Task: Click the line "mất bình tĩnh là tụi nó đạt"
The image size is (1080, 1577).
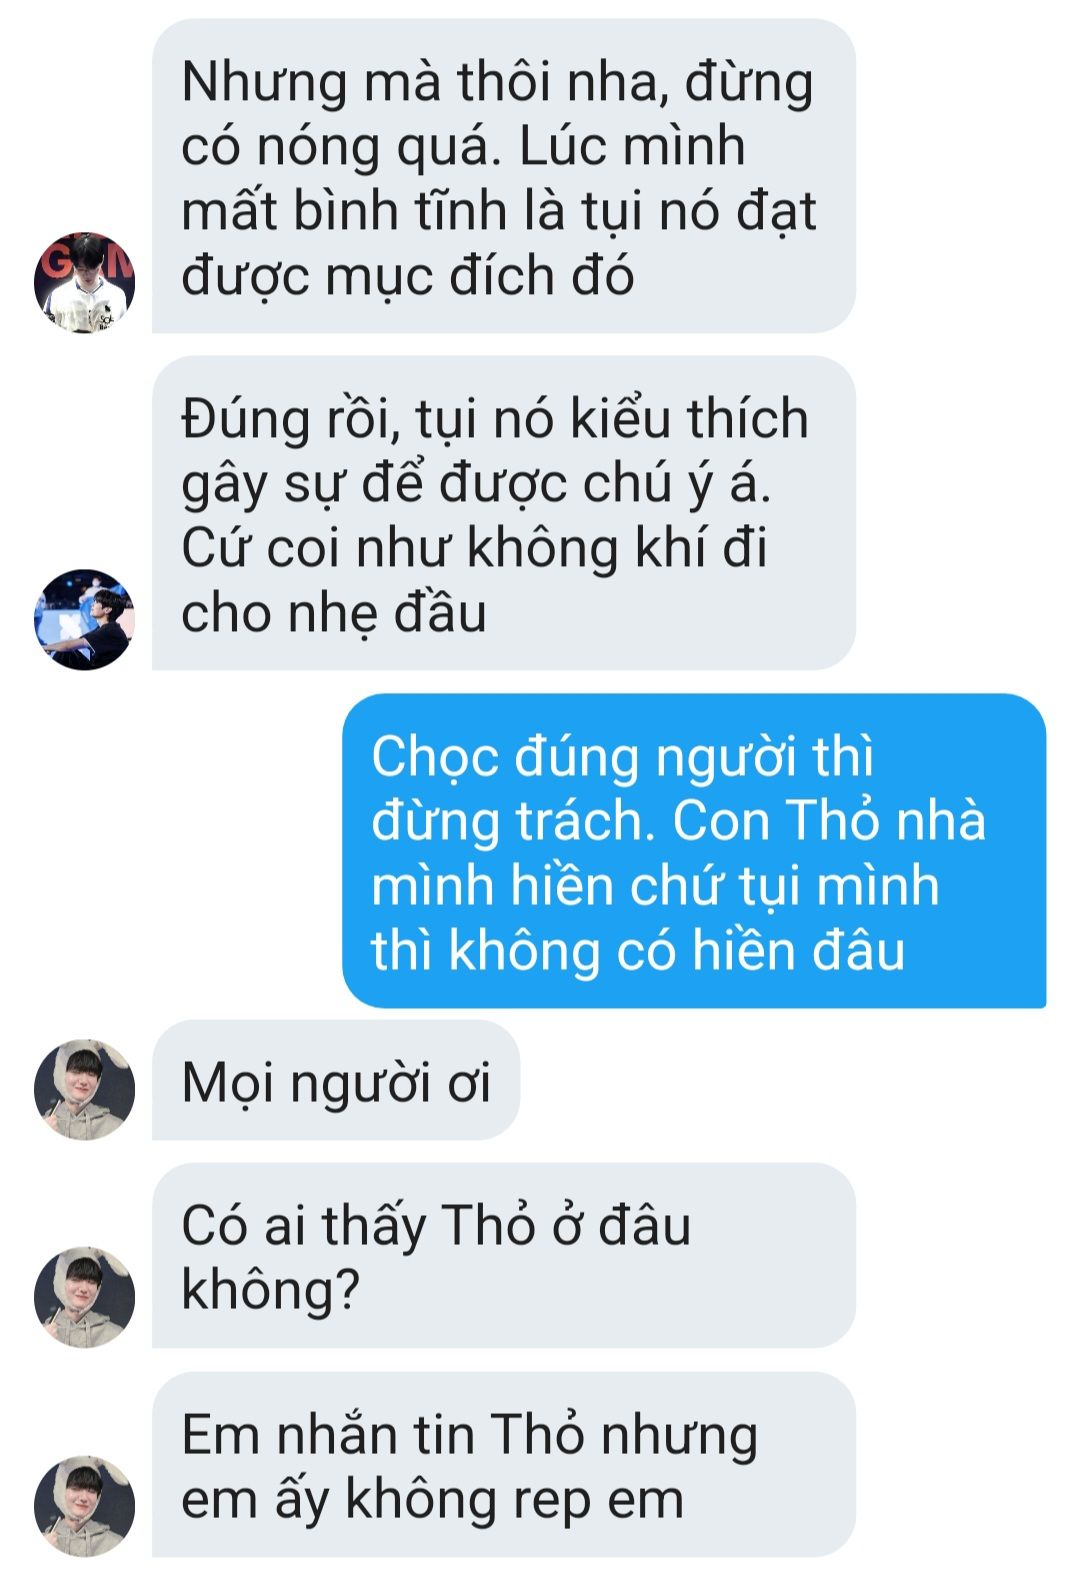Action: [499, 211]
